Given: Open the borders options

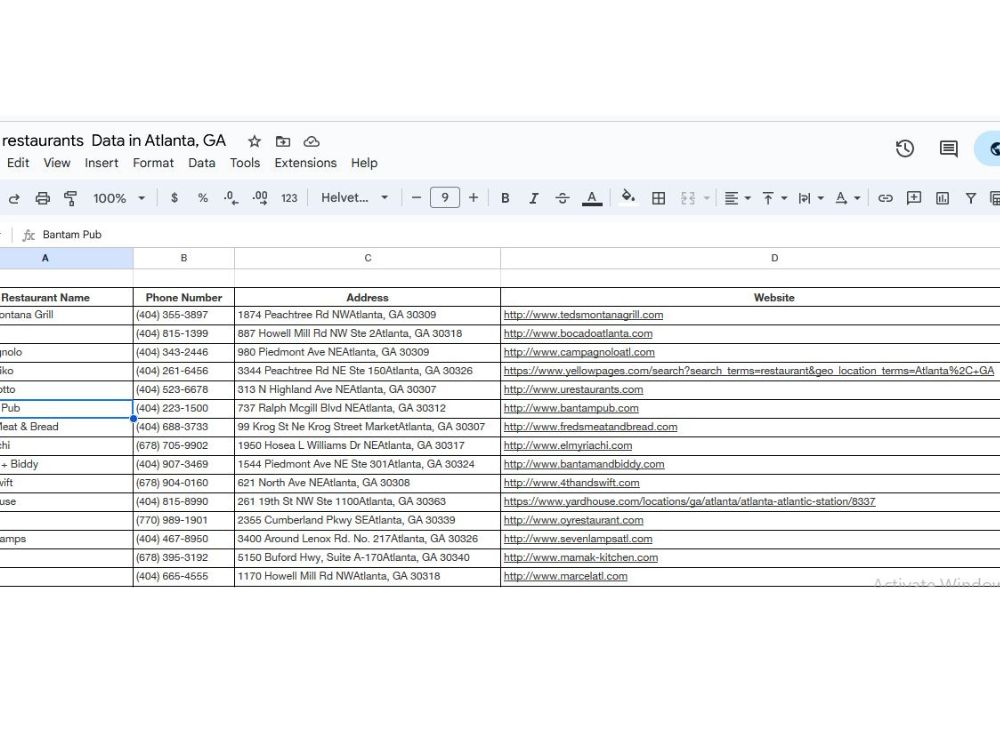Looking at the screenshot, I should [659, 198].
